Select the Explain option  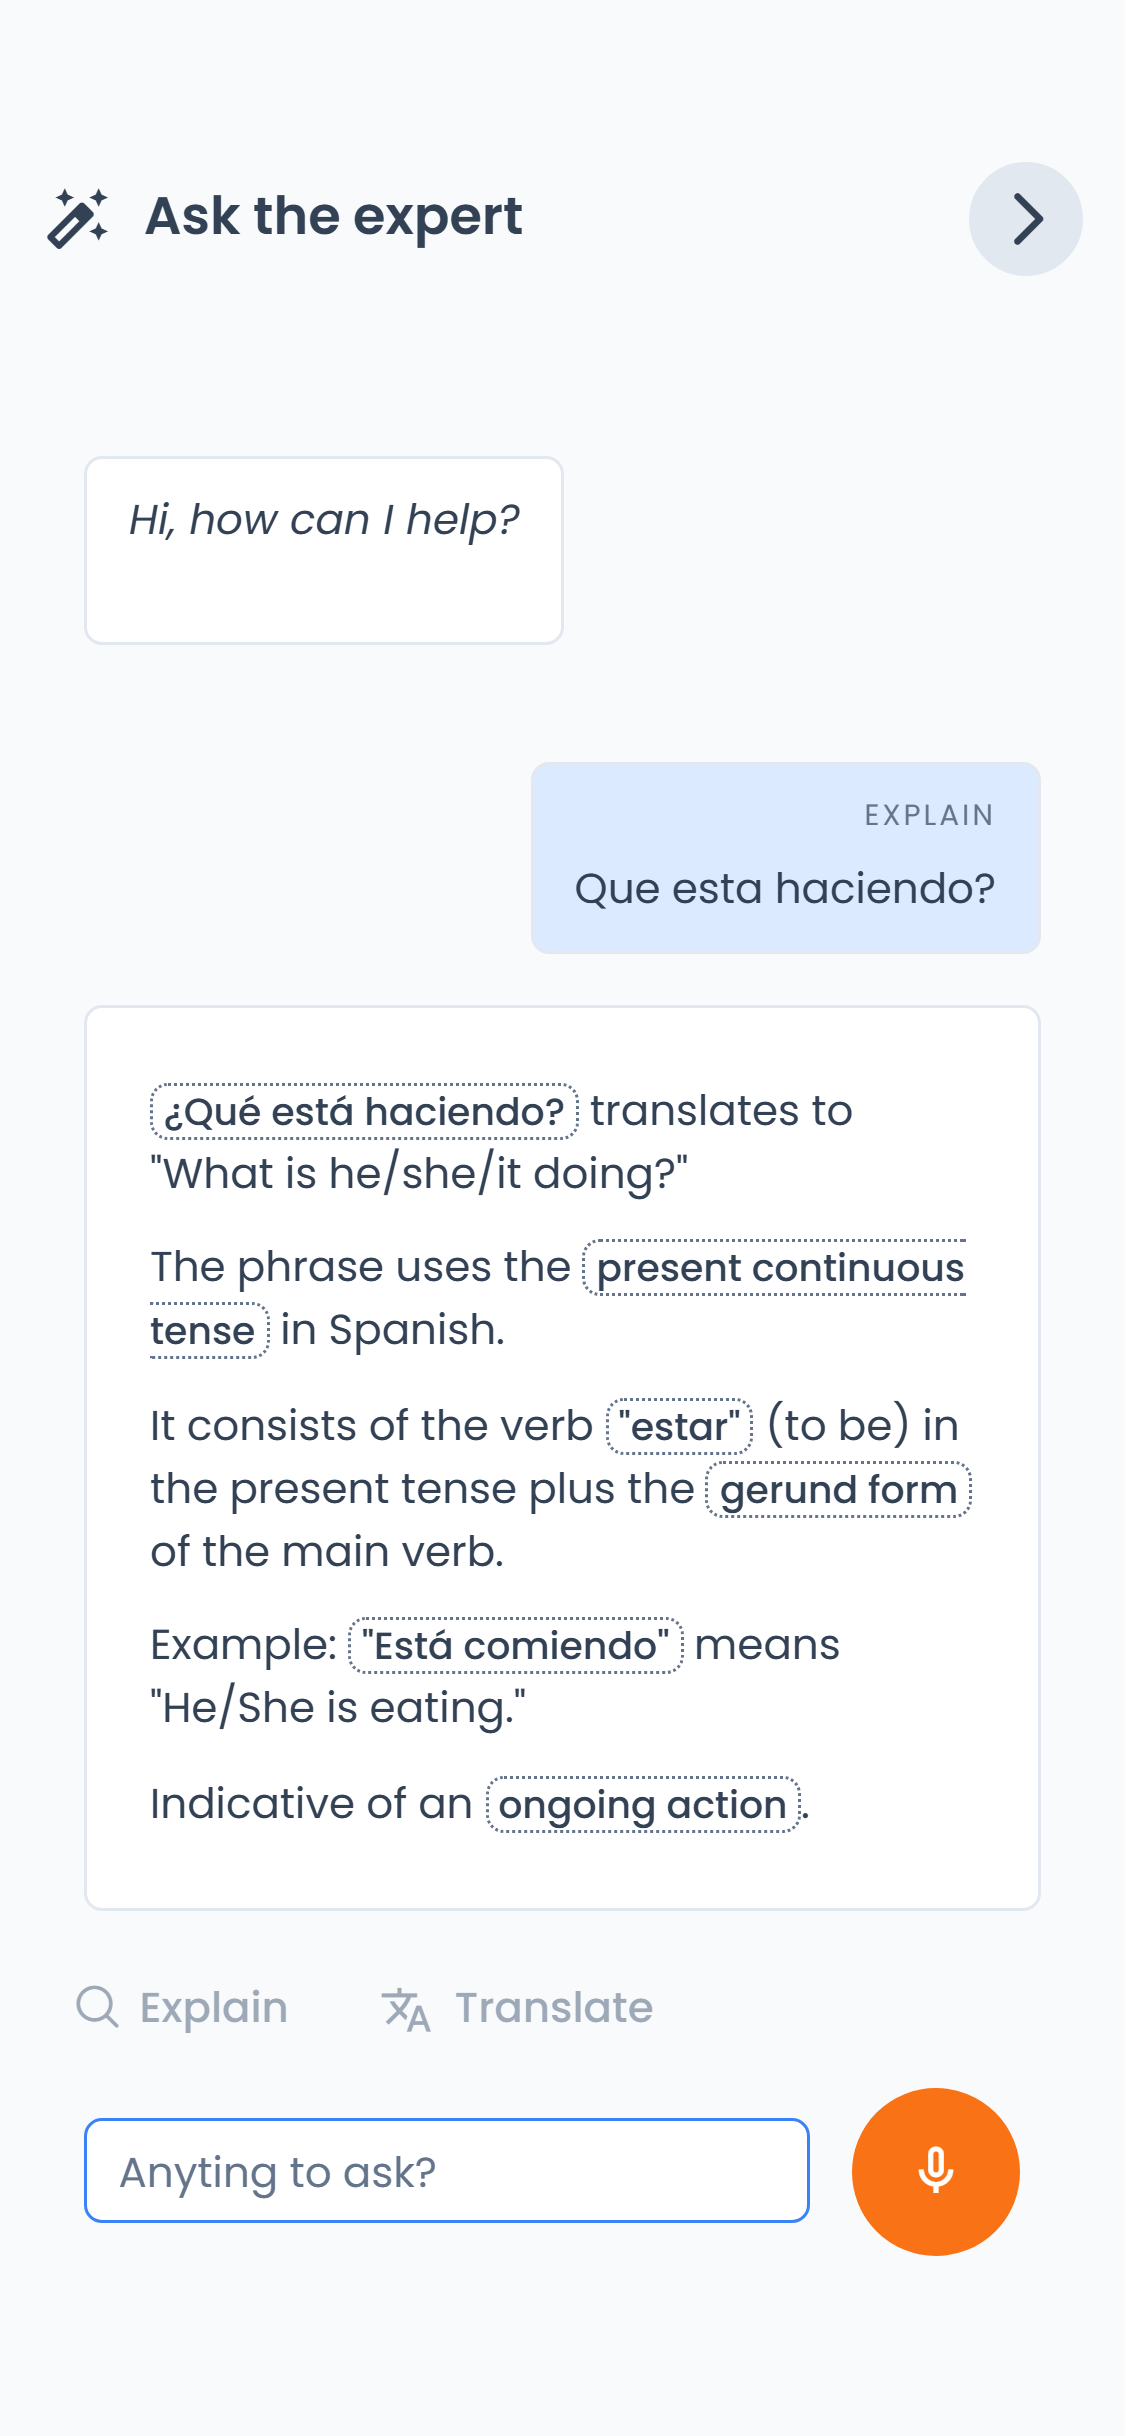point(183,2008)
